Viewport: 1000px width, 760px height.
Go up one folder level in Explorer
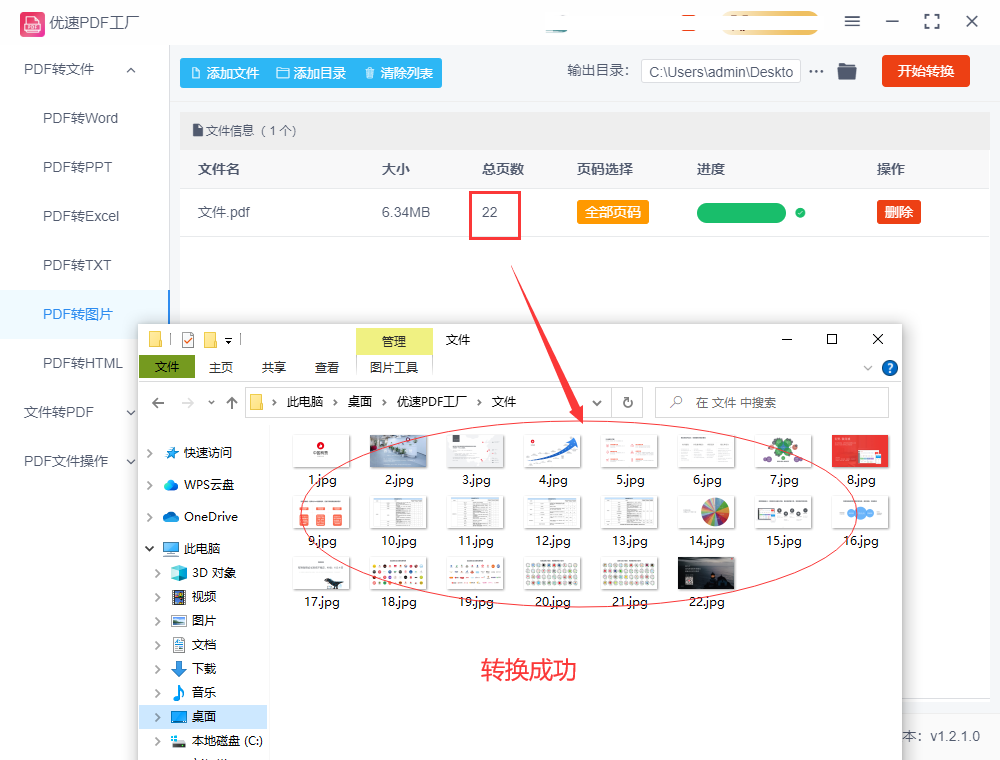[232, 402]
